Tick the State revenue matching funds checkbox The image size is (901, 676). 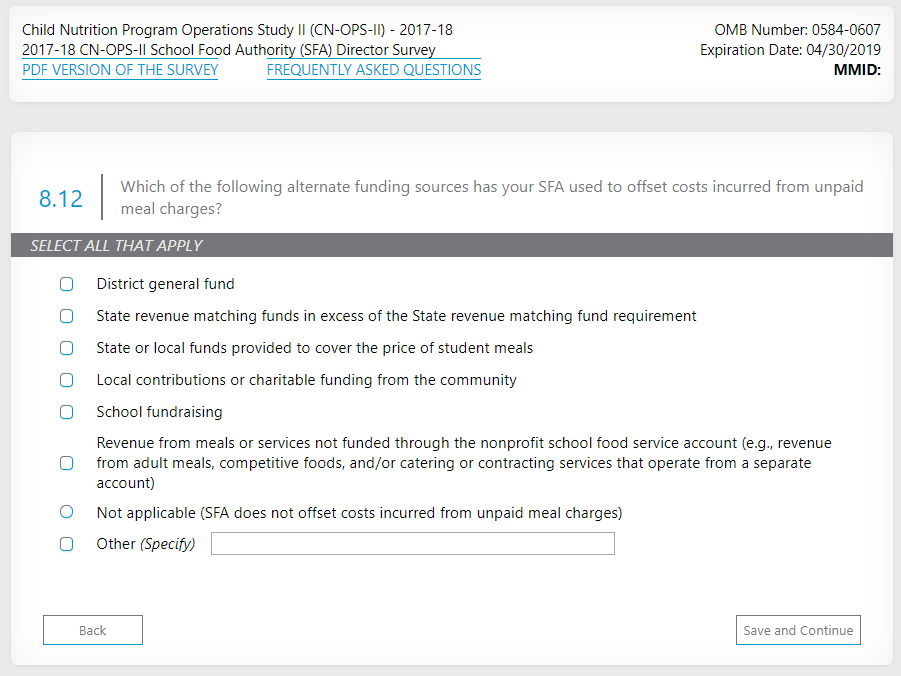point(67,316)
